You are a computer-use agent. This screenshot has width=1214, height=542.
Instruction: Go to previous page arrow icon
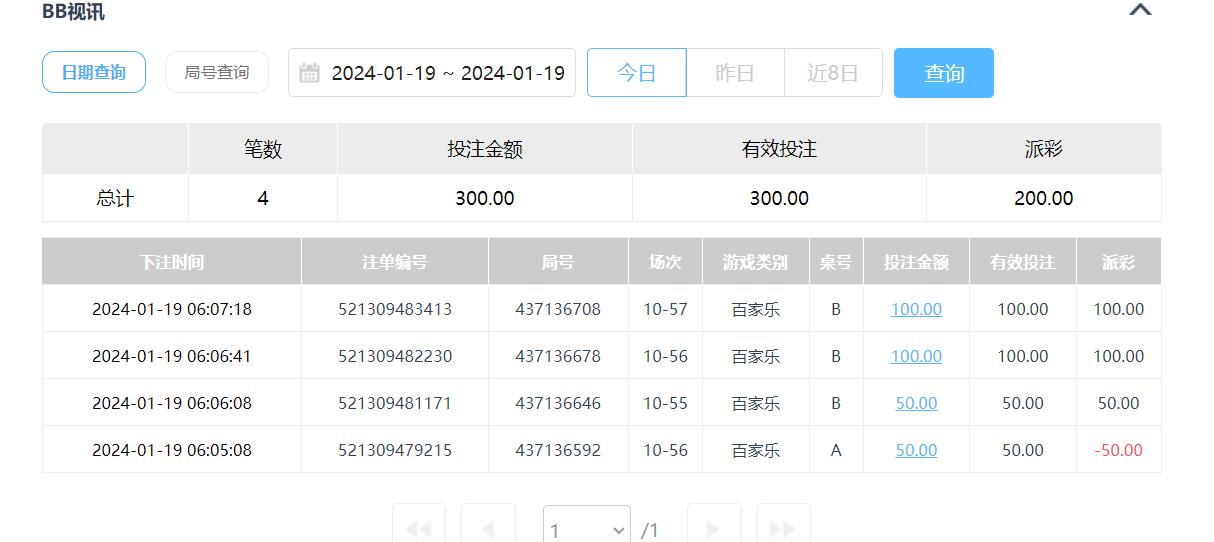pyautogui.click(x=488, y=528)
